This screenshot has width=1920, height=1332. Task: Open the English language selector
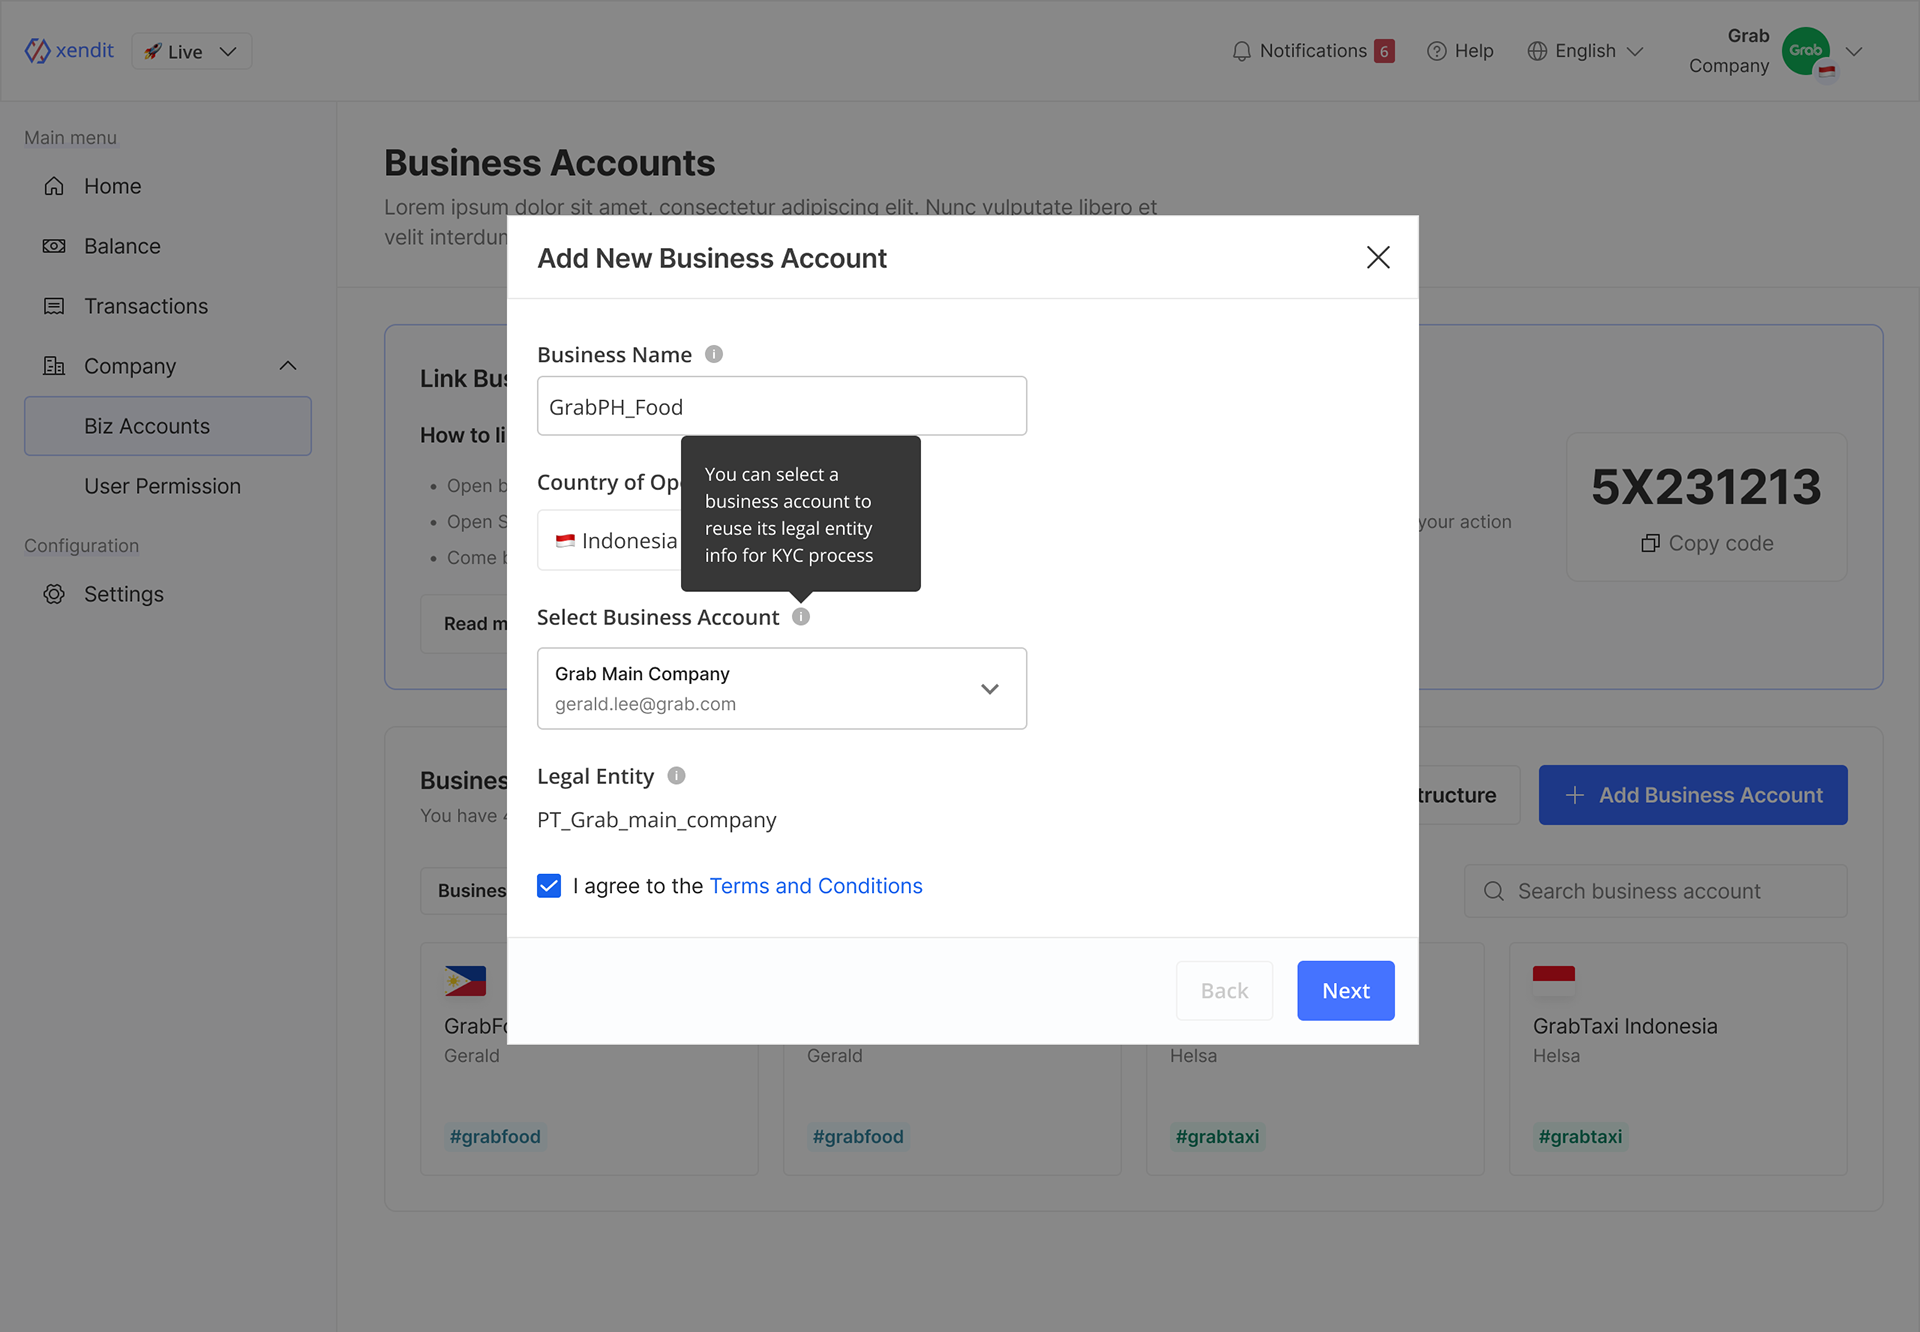tap(1585, 51)
